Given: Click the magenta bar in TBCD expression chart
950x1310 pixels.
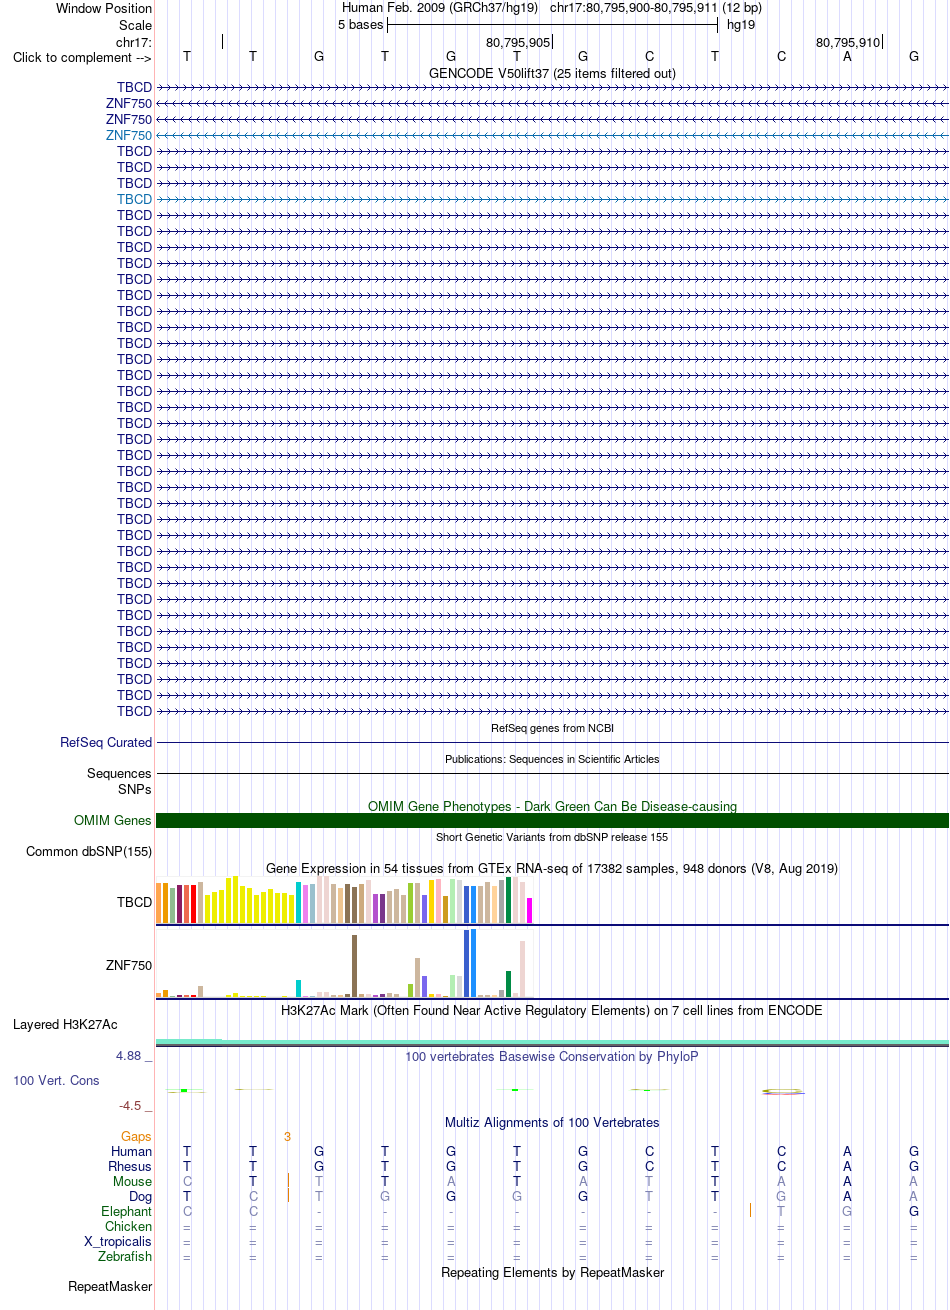Looking at the screenshot, I should click(x=529, y=910).
